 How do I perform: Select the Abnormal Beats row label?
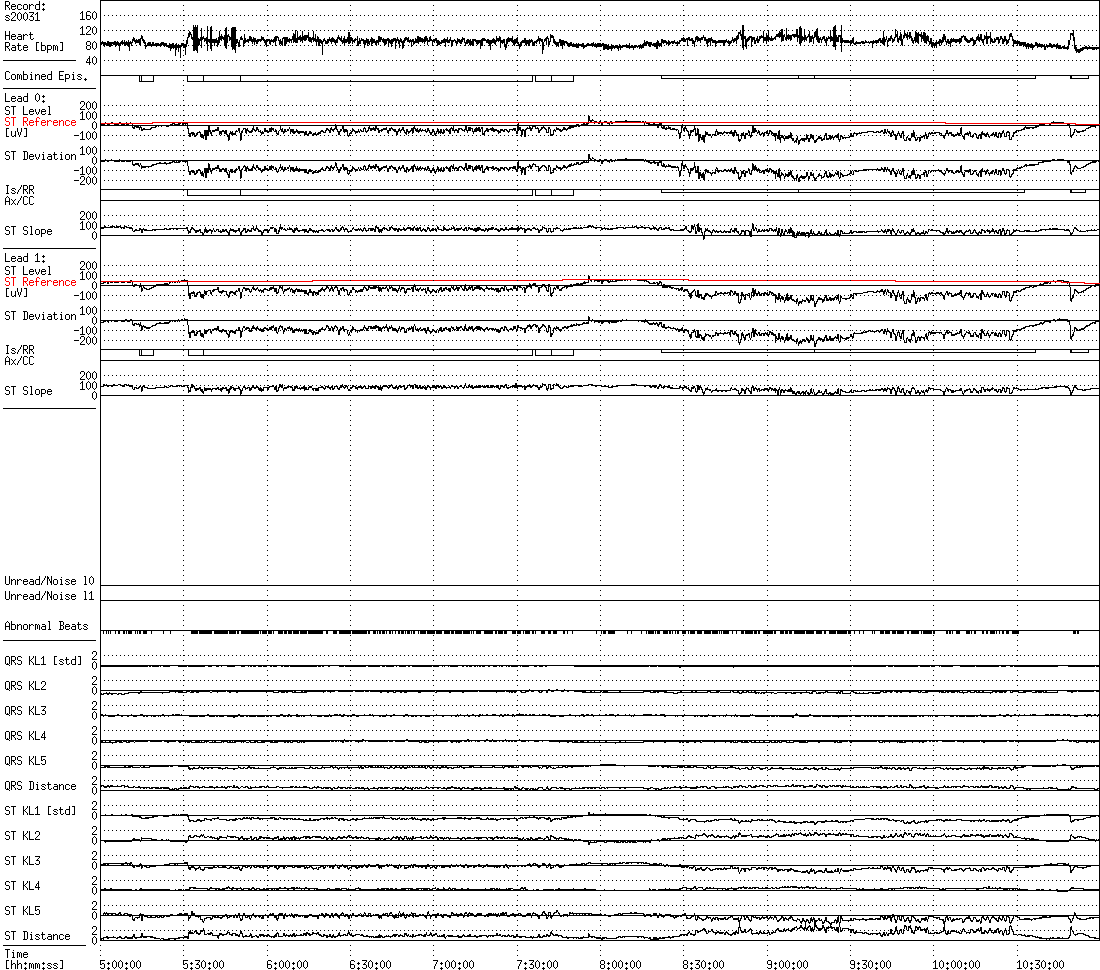(x=46, y=627)
